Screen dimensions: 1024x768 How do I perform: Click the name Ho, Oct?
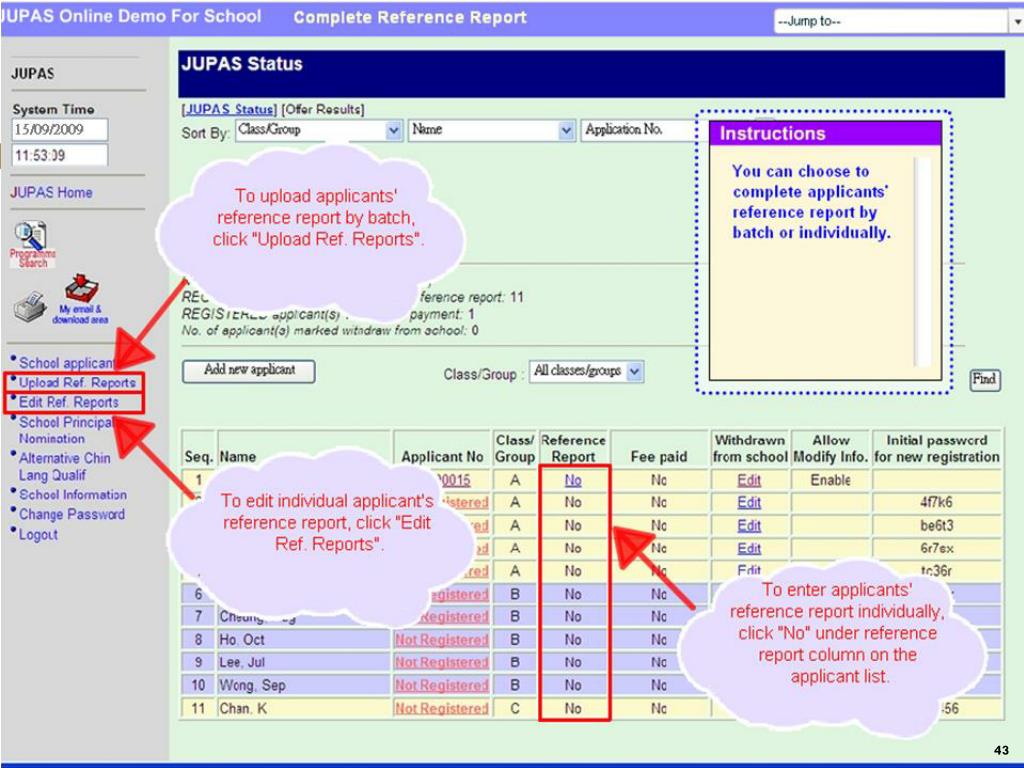tap(242, 639)
